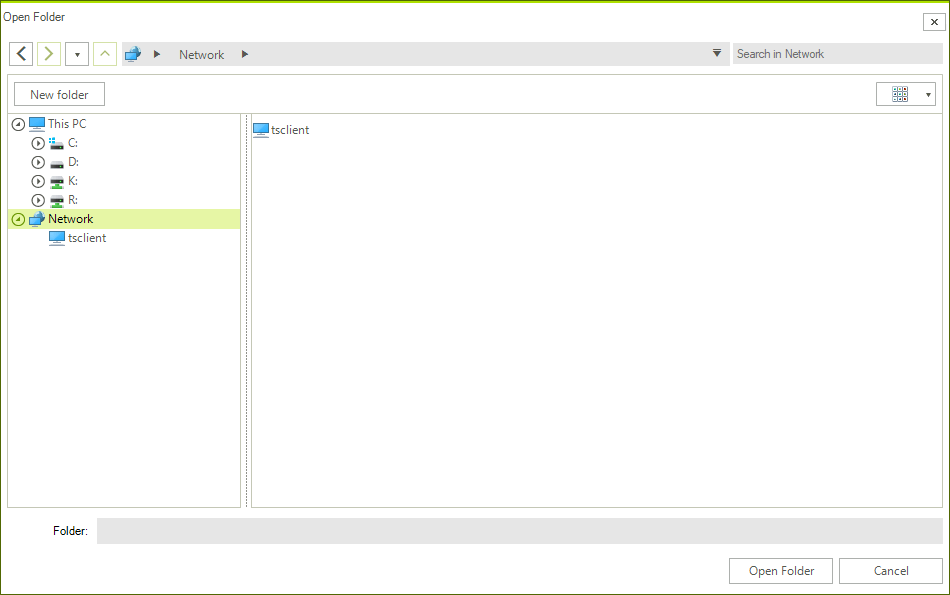Collapse the This PC tree node

[17, 123]
